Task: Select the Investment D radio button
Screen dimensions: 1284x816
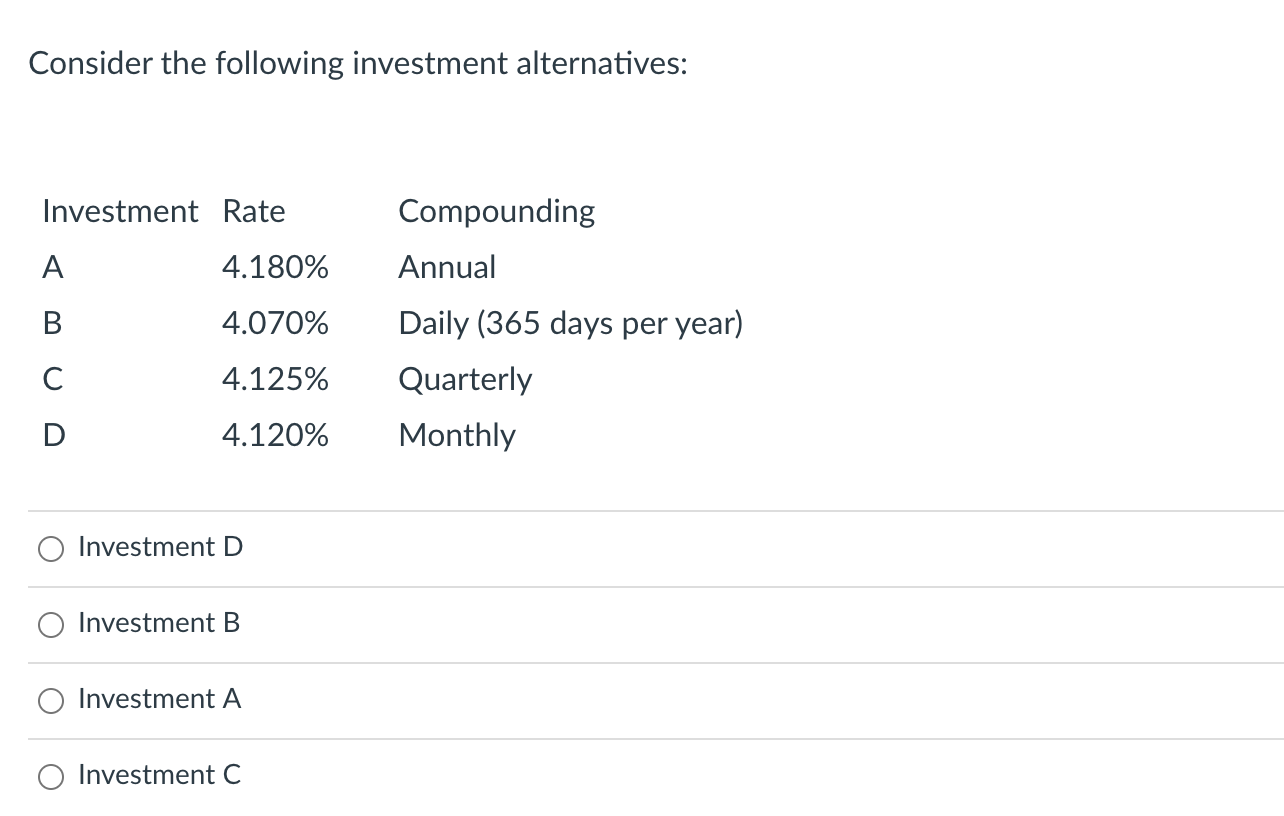Action: [50, 548]
